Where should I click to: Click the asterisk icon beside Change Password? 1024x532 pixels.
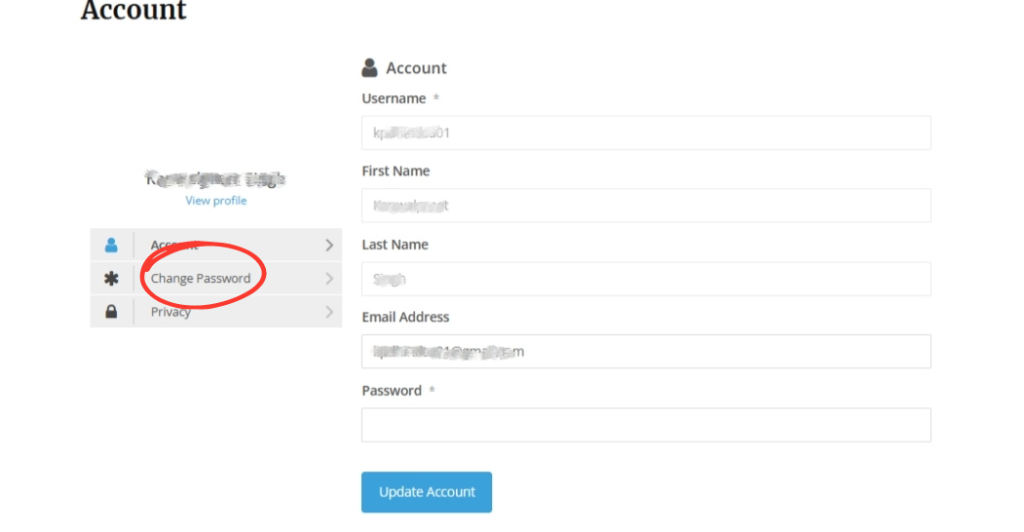[x=111, y=279]
